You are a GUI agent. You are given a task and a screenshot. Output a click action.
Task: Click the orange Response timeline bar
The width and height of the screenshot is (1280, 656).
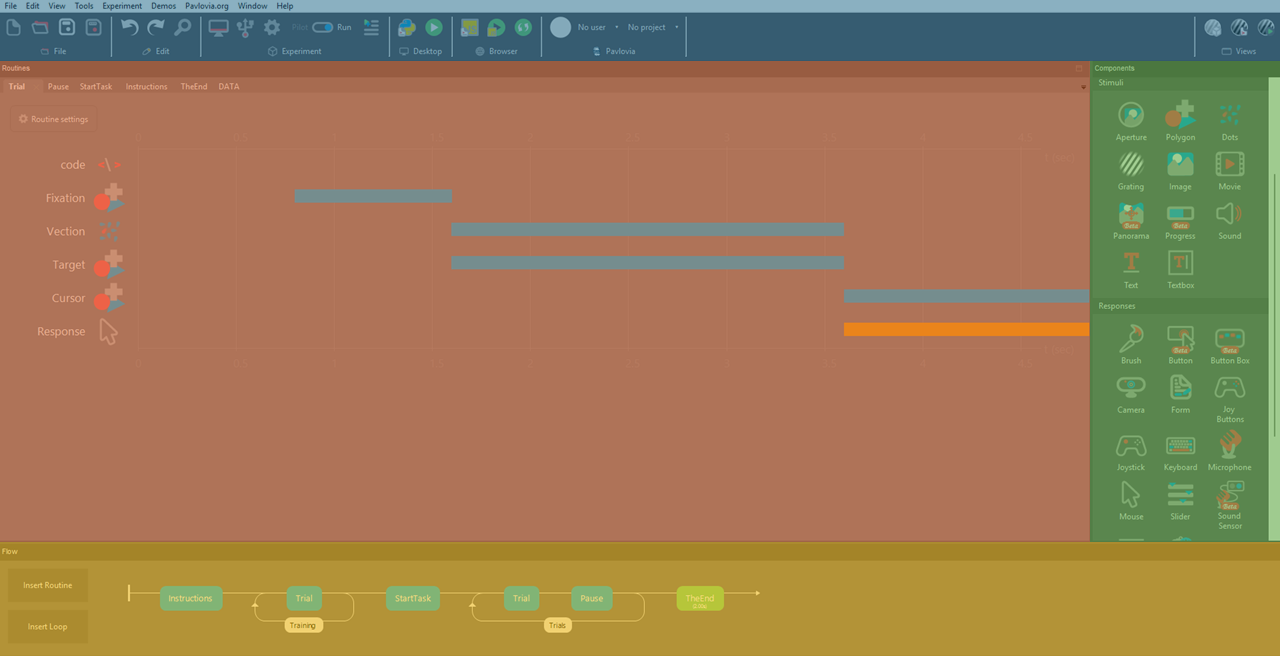(x=966, y=329)
